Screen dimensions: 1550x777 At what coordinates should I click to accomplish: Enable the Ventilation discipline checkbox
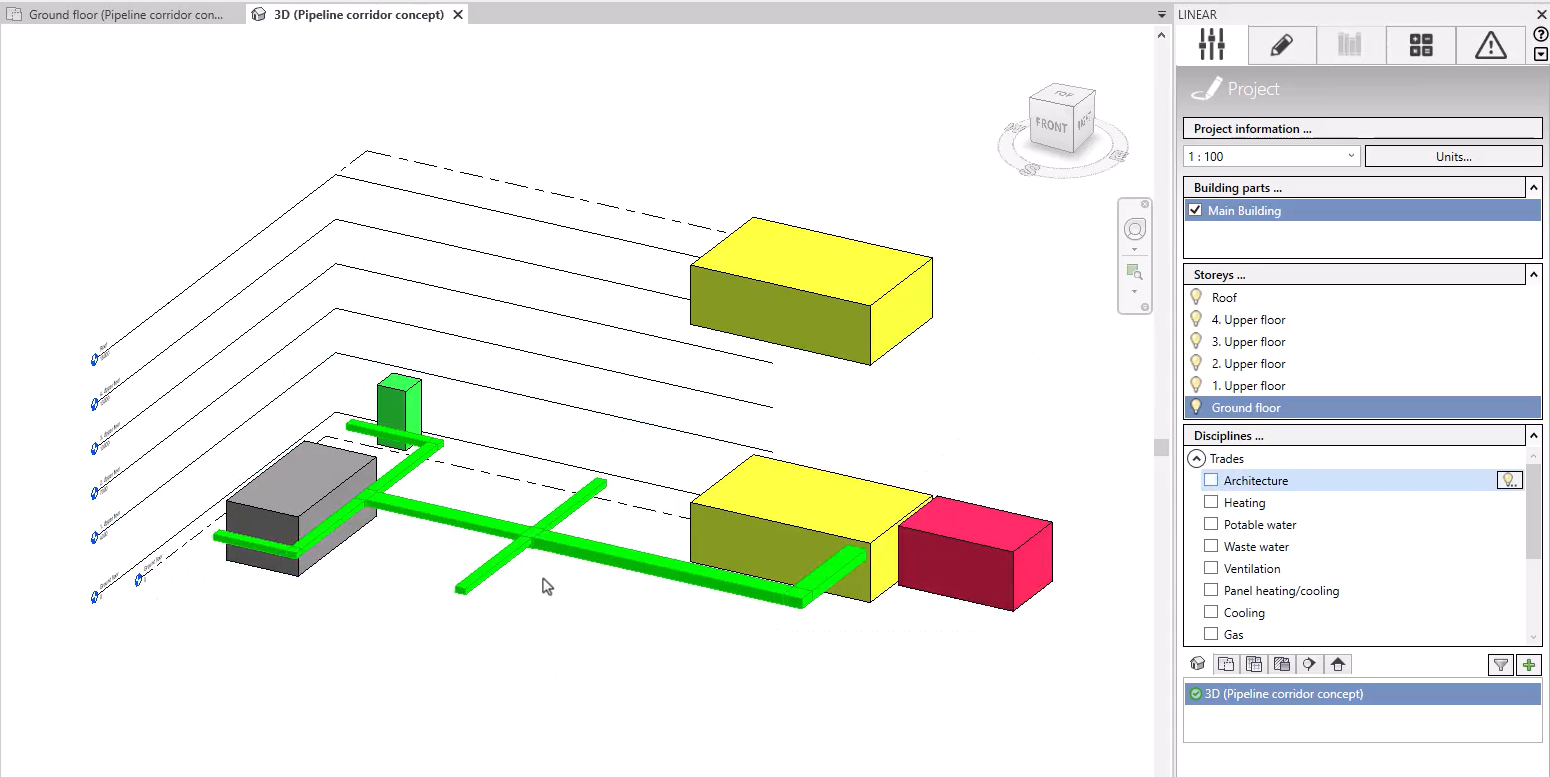[x=1211, y=569]
